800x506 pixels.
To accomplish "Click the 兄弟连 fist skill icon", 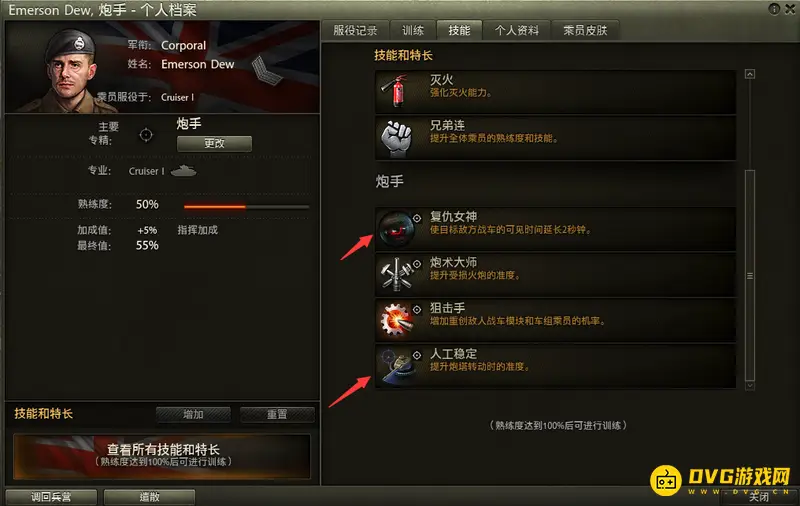I will (396, 138).
